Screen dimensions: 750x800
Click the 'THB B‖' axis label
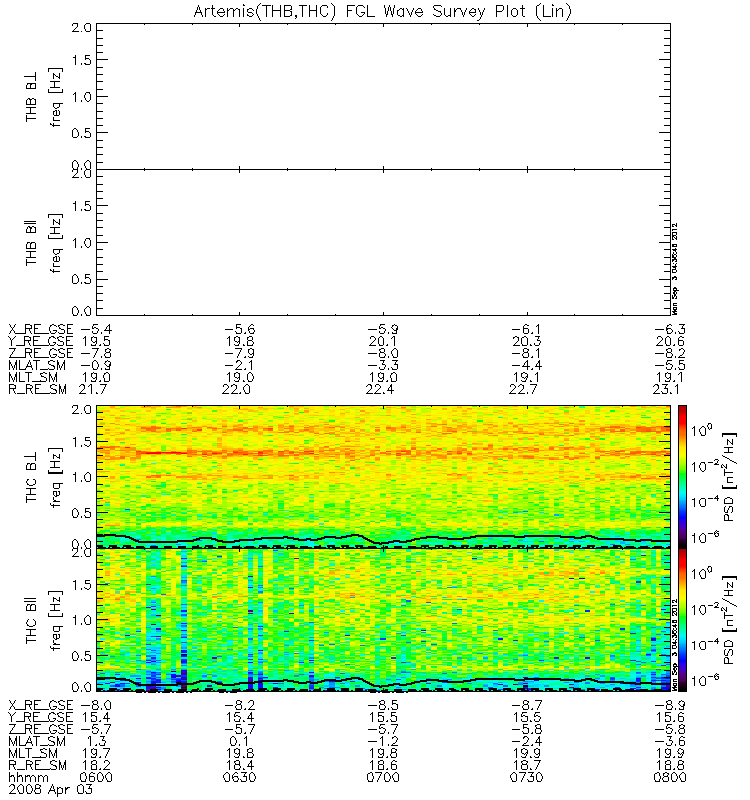[x=31, y=242]
